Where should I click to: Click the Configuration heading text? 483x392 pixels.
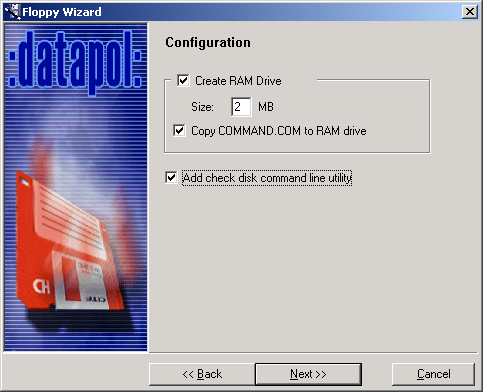coord(208,43)
